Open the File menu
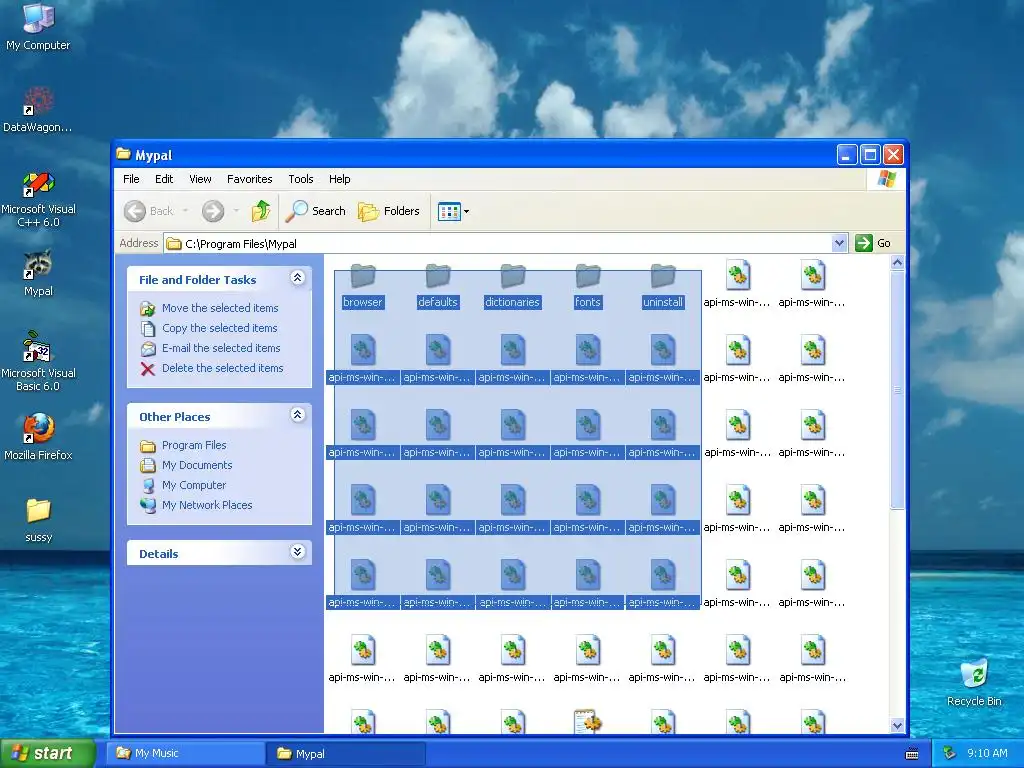1024x768 pixels. click(131, 179)
